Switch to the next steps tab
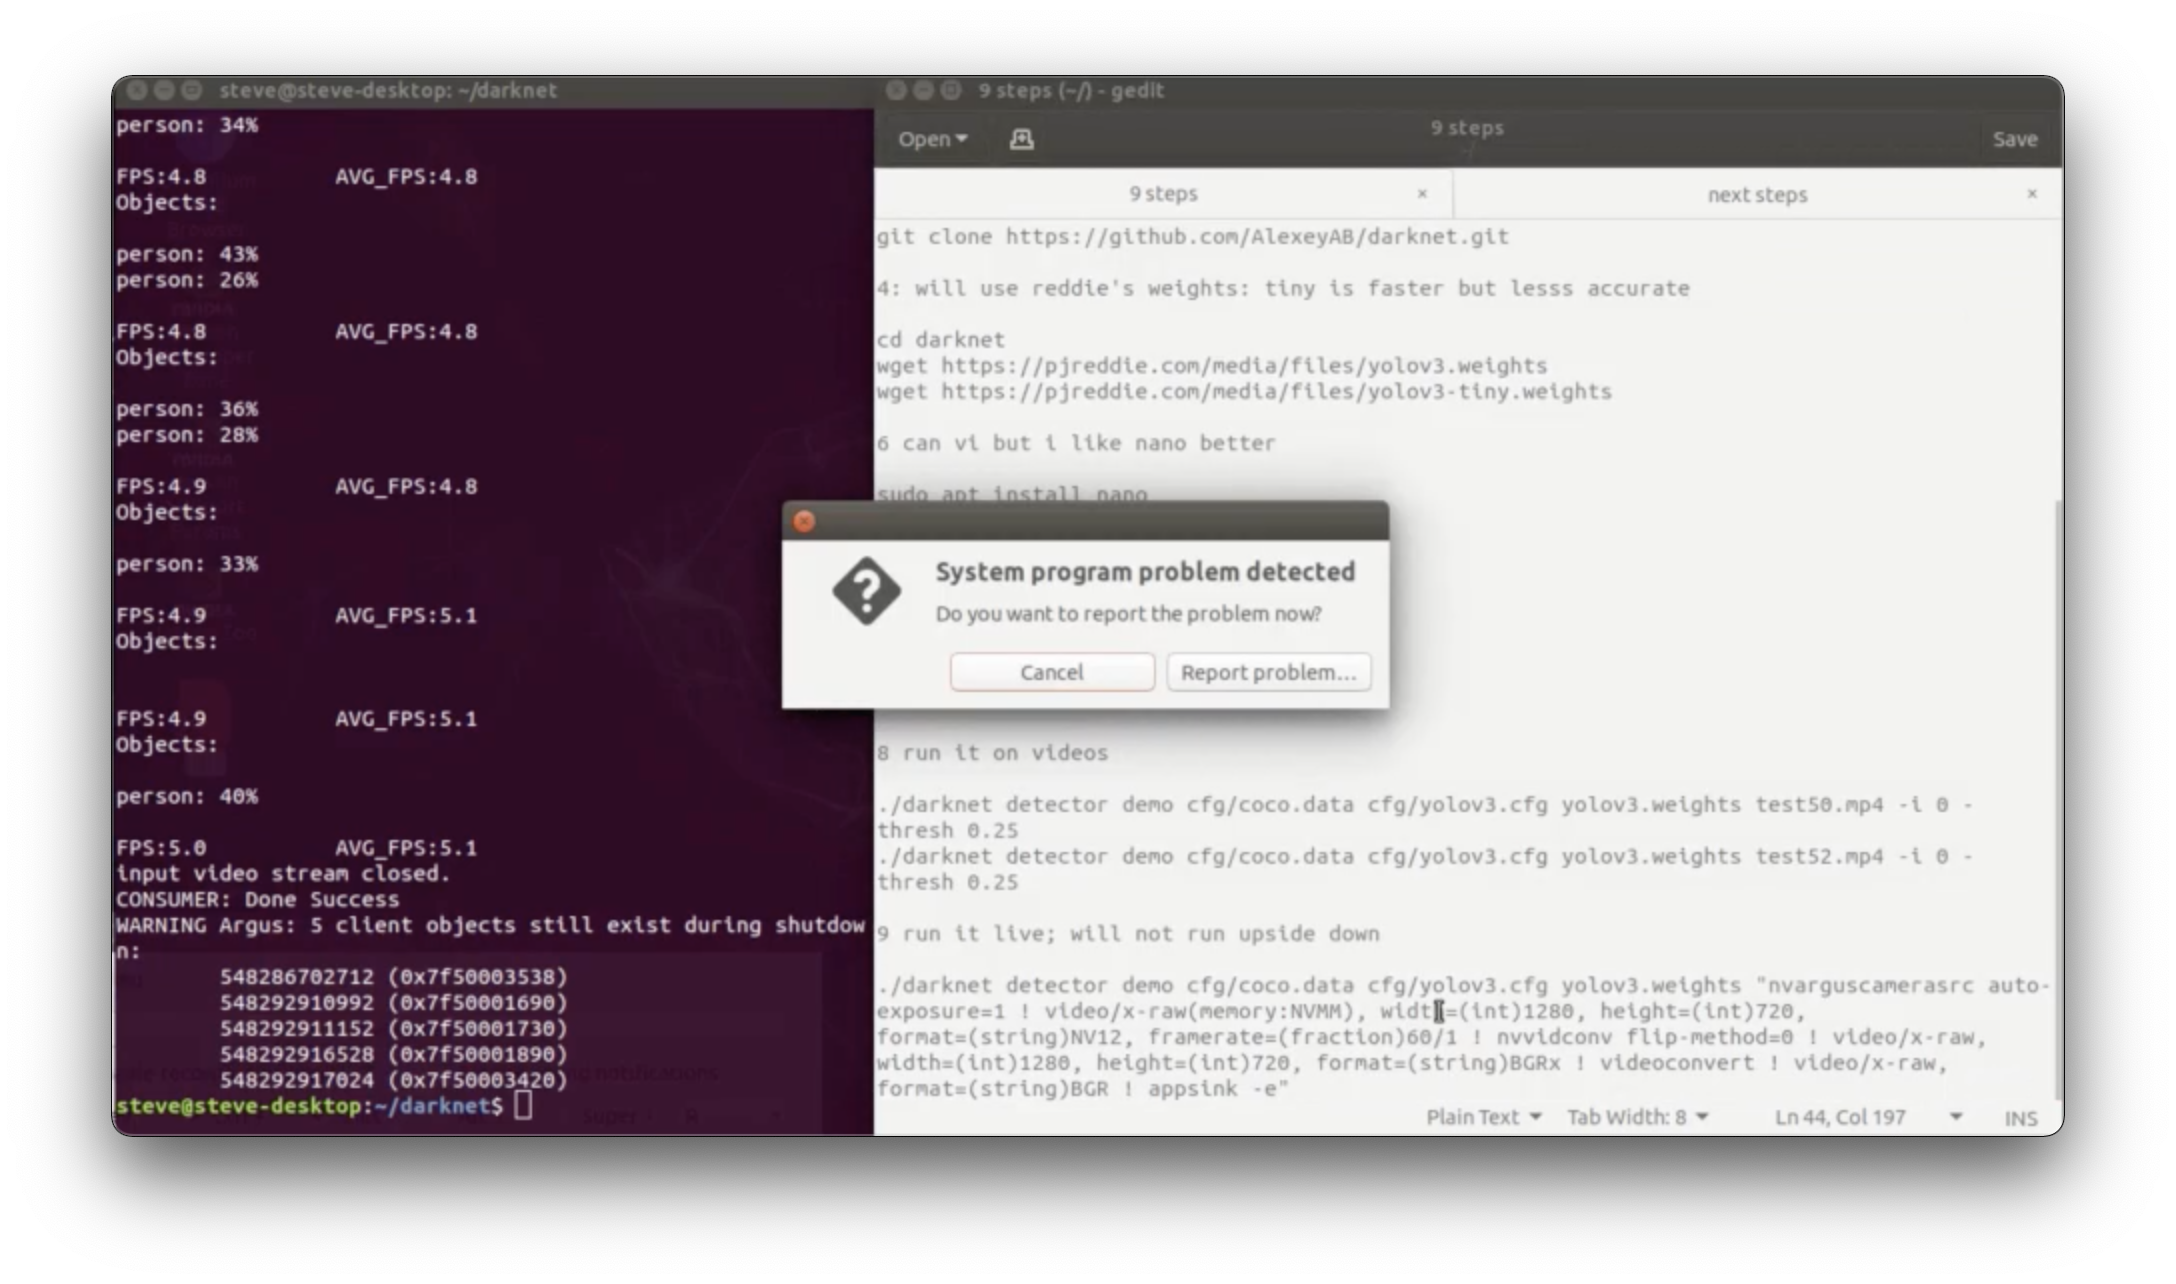Screen dimensions: 2176x1284 click(x=1756, y=194)
